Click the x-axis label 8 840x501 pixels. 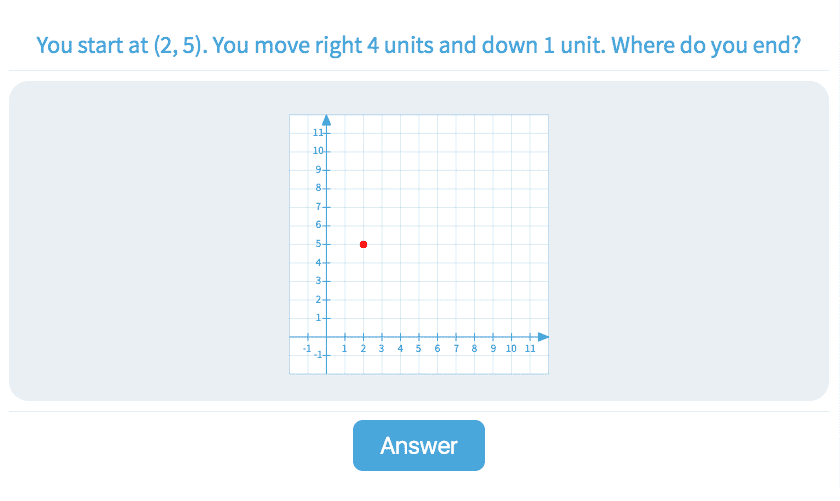474,348
